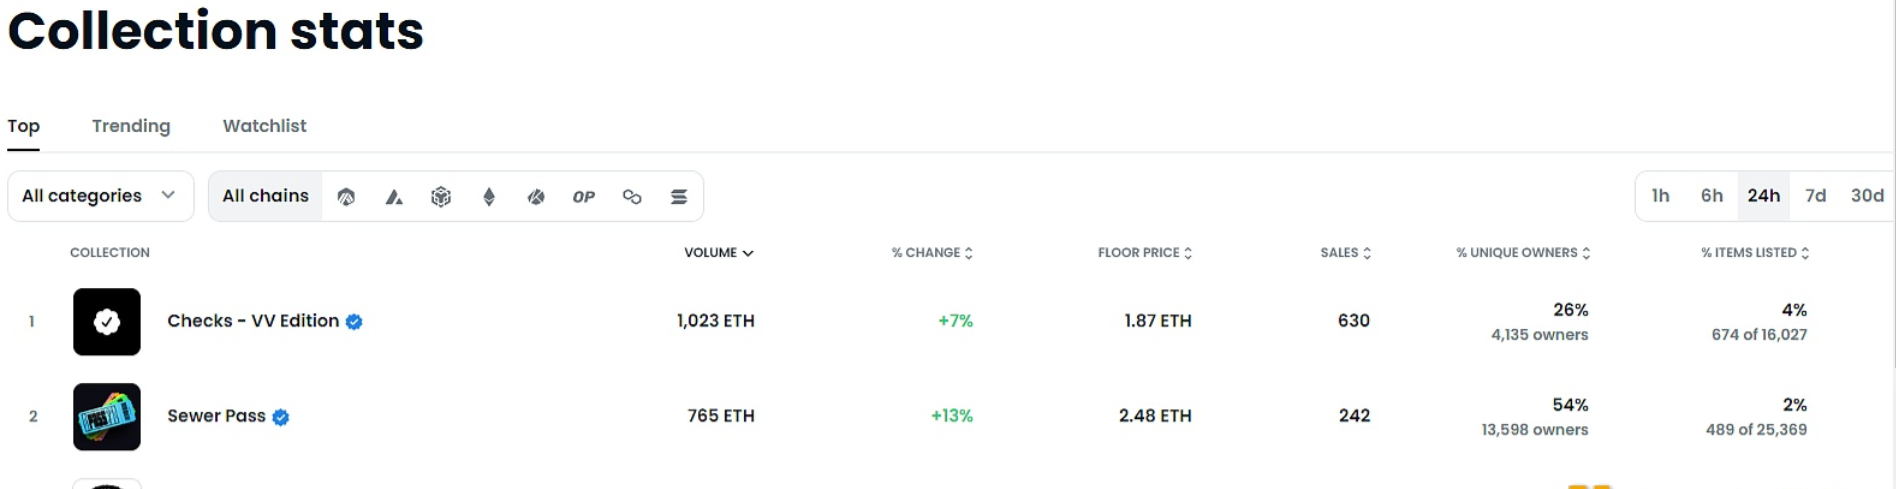
Task: Select the 7d time range
Action: pyautogui.click(x=1815, y=196)
